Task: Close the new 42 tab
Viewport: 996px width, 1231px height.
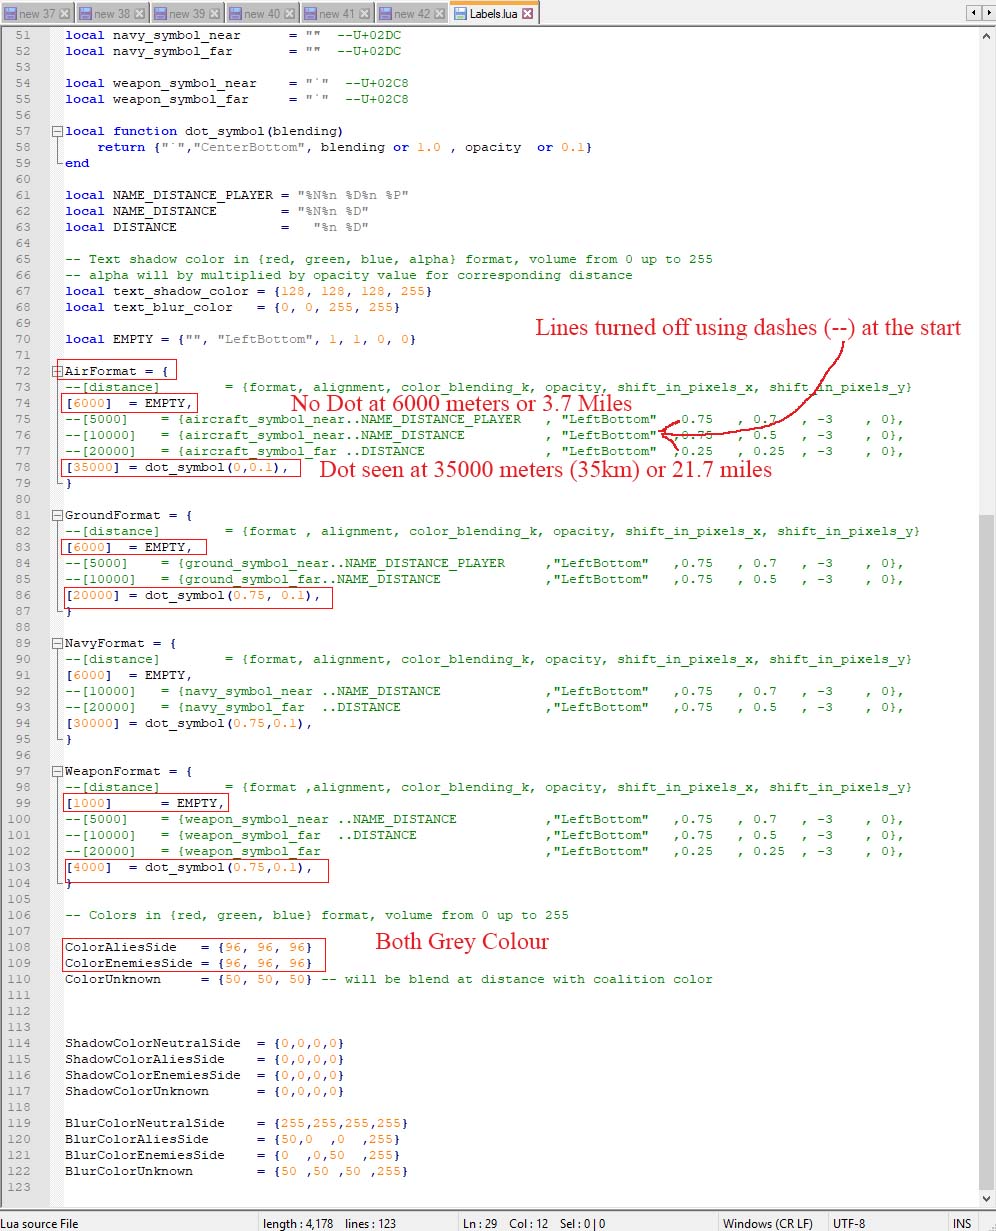Action: coord(440,14)
